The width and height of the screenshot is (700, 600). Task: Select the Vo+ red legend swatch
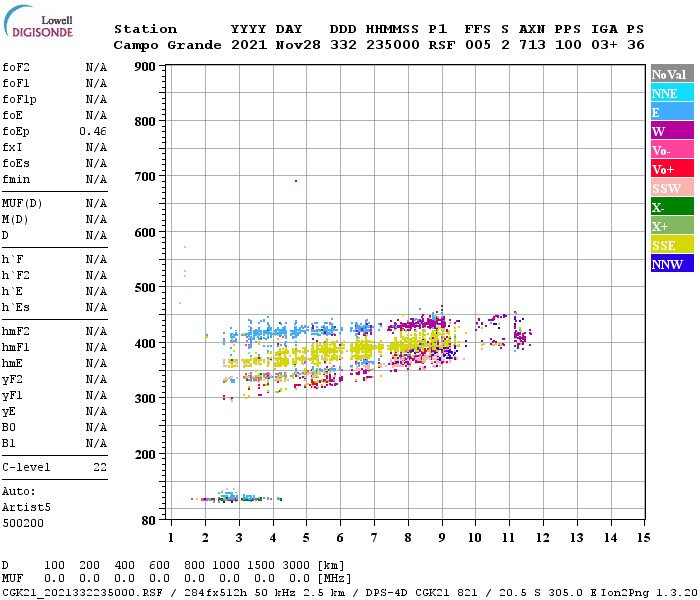[672, 169]
